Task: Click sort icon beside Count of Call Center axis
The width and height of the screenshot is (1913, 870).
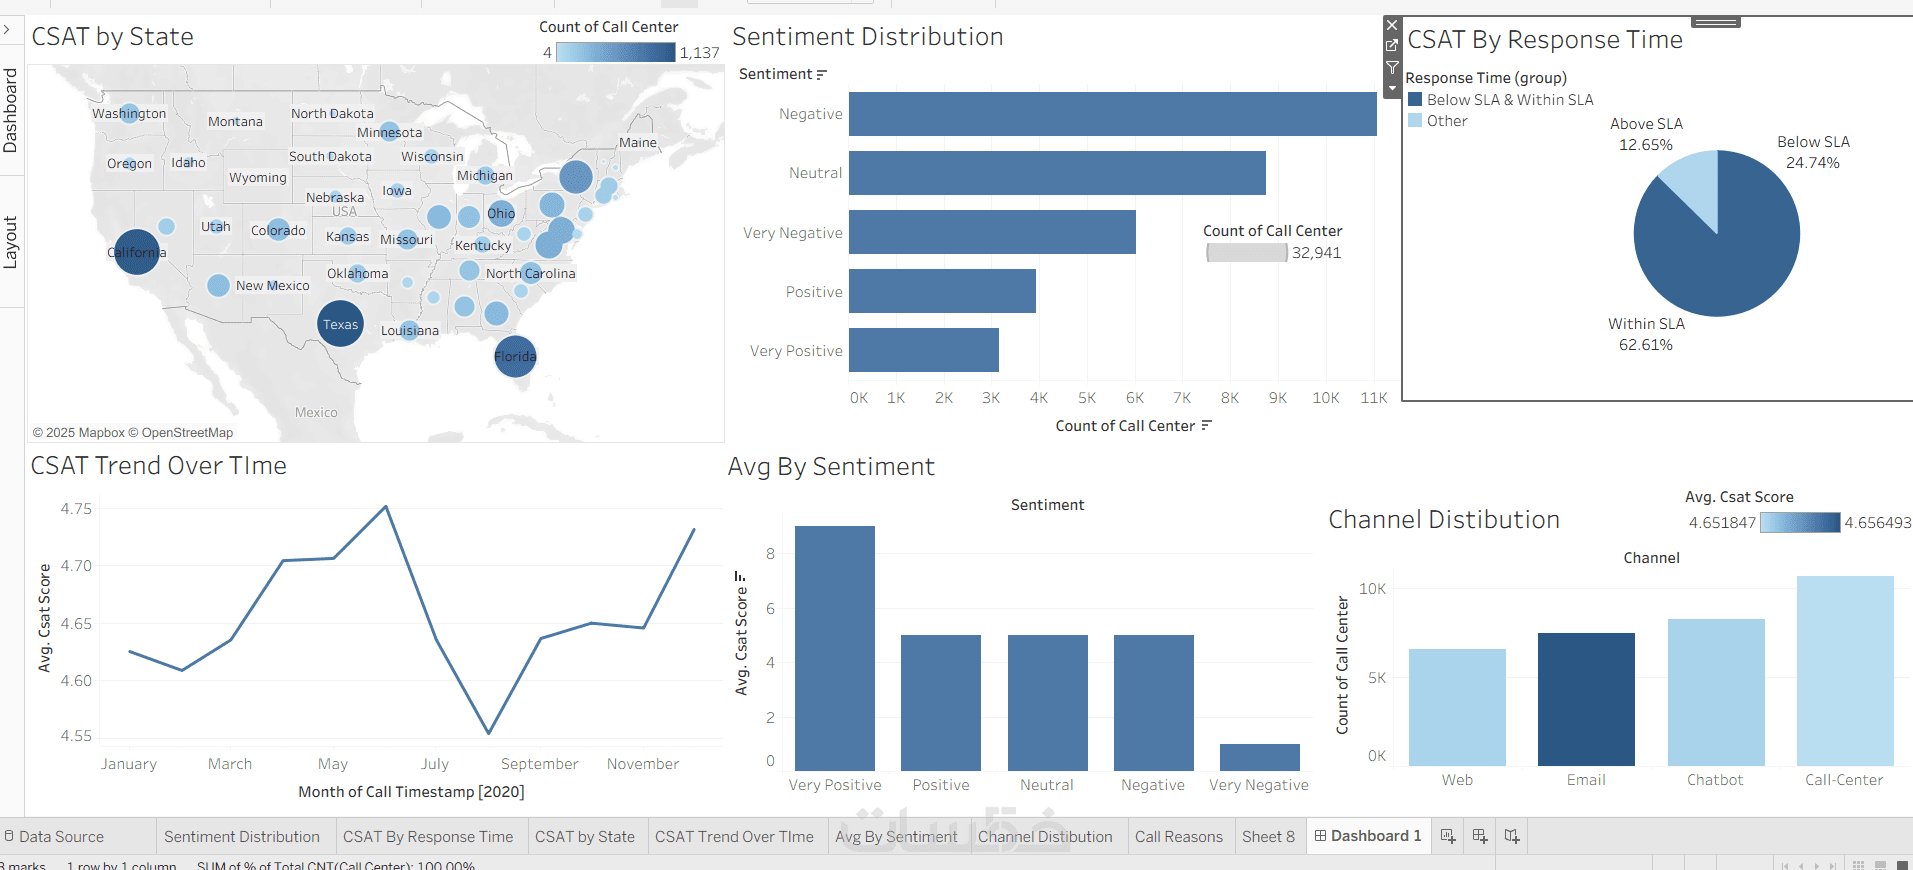Action: click(x=1207, y=426)
